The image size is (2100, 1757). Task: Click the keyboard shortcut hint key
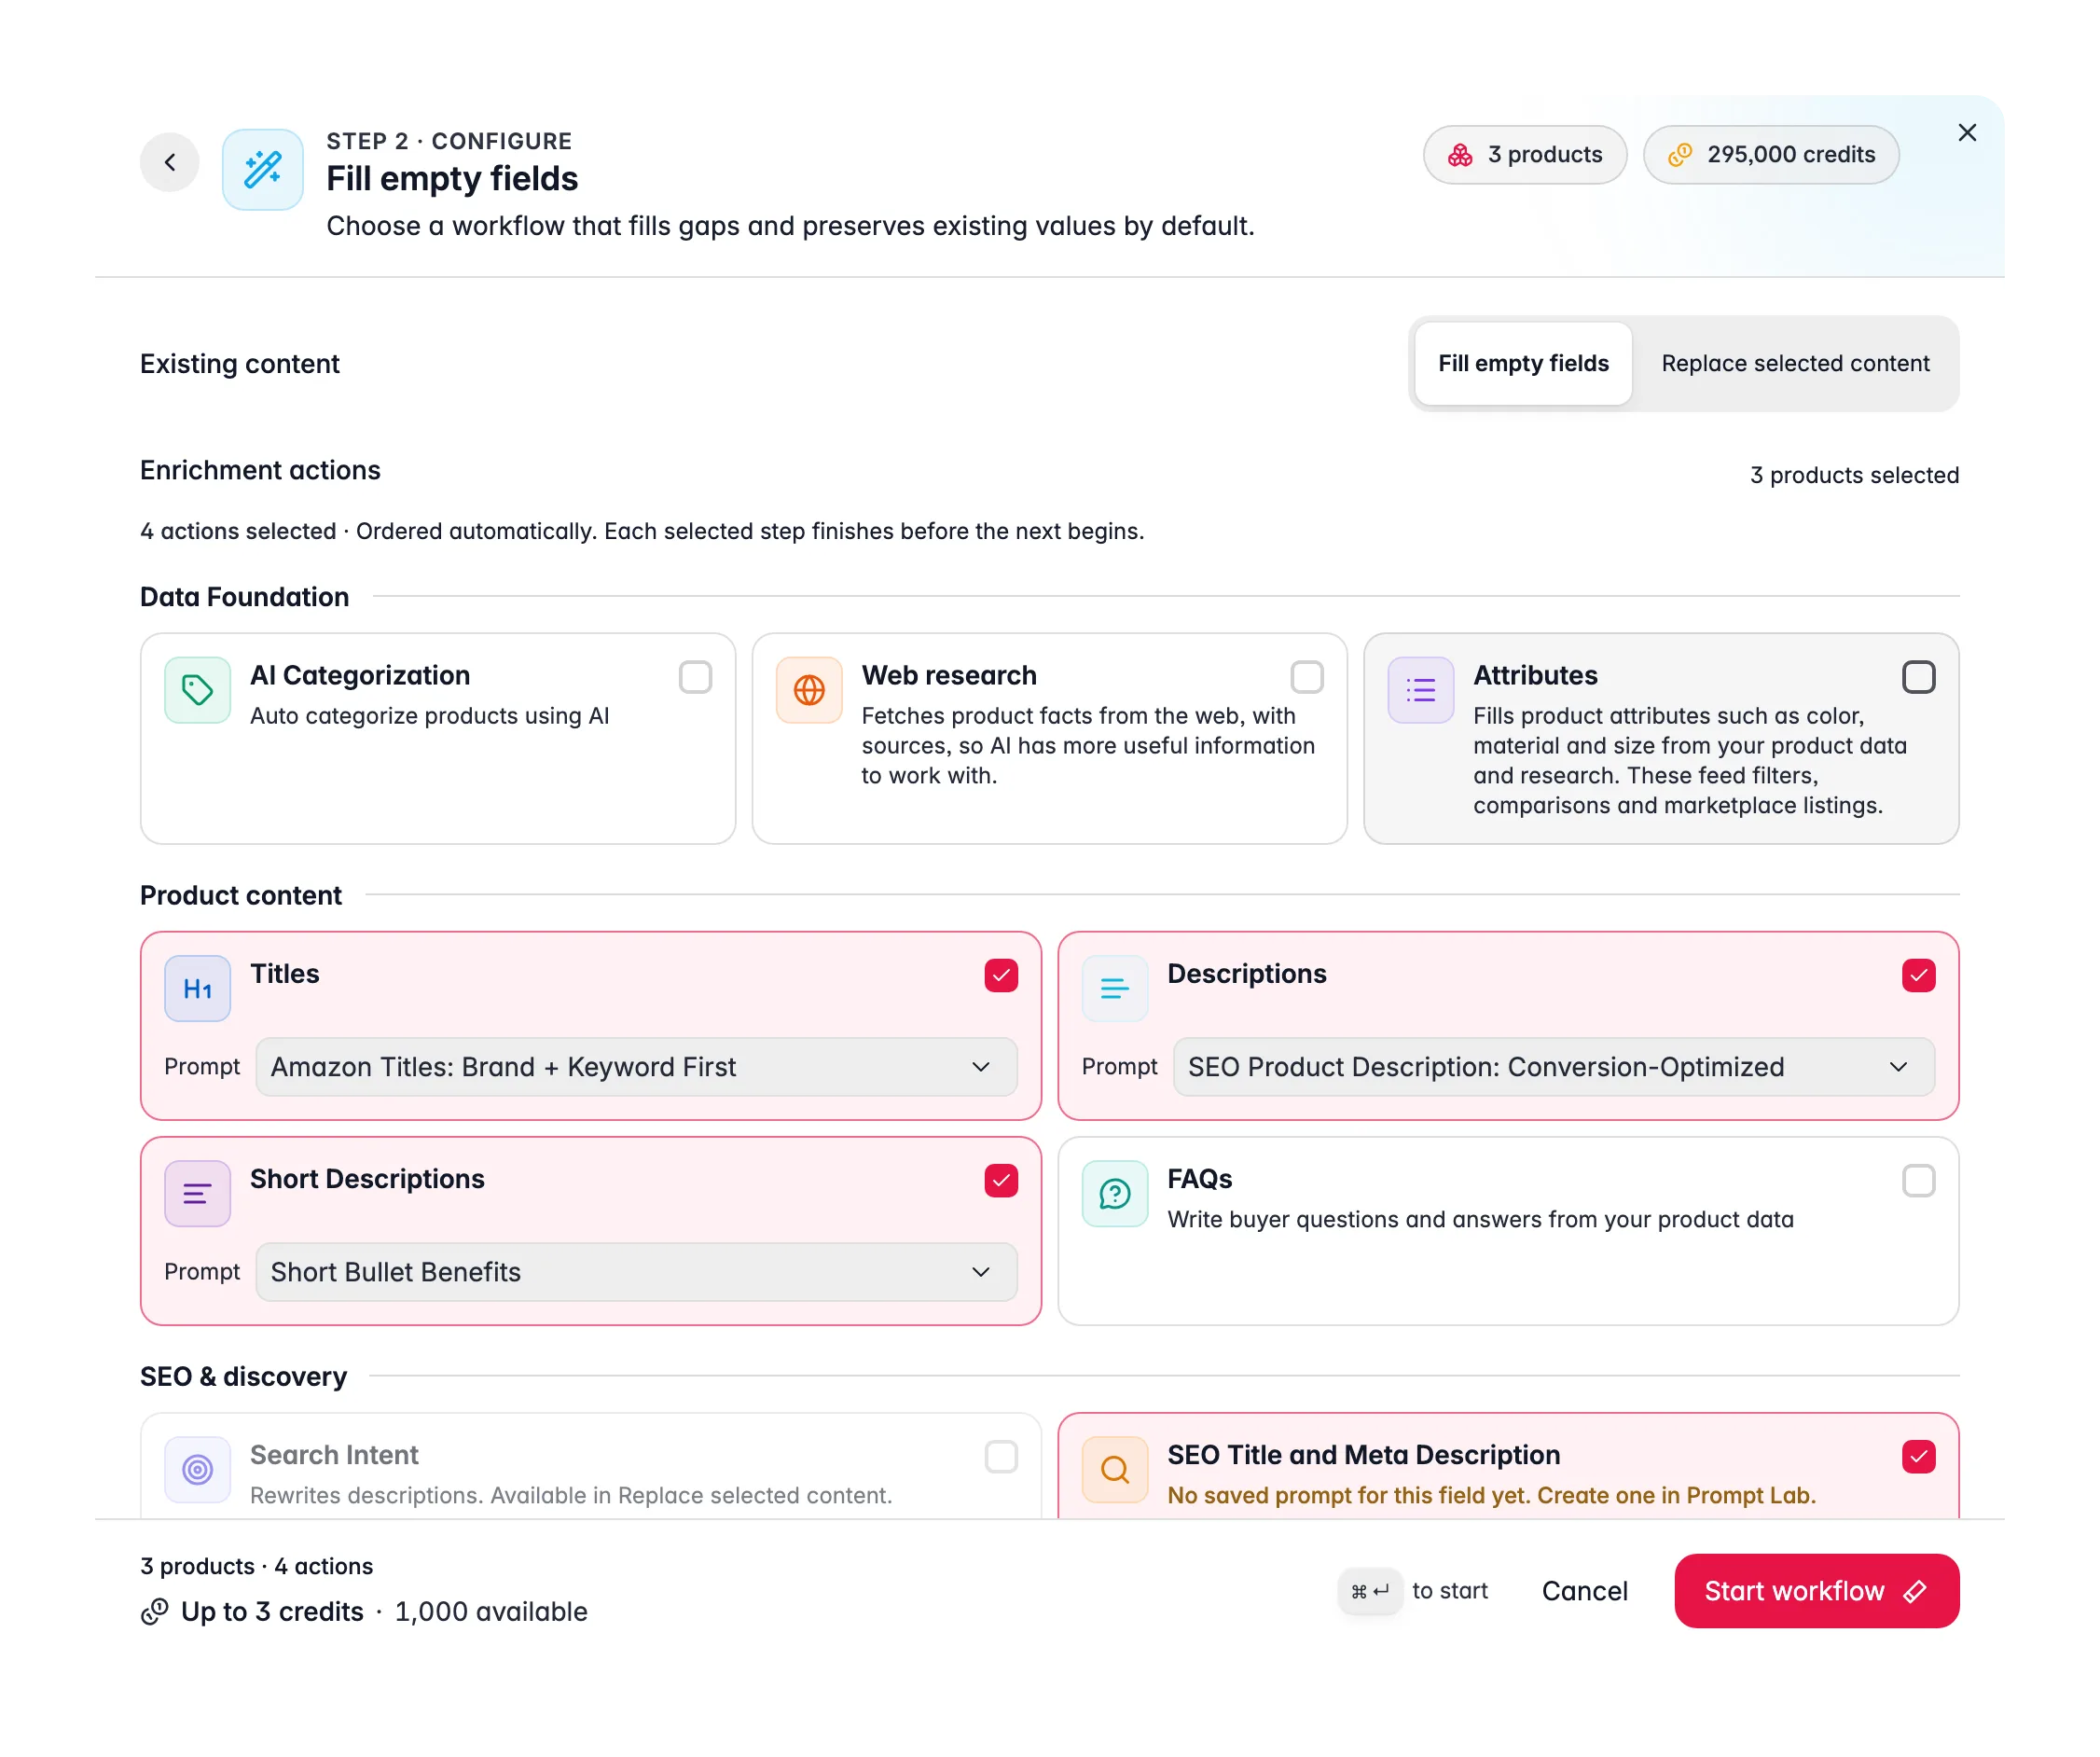1370,1590
